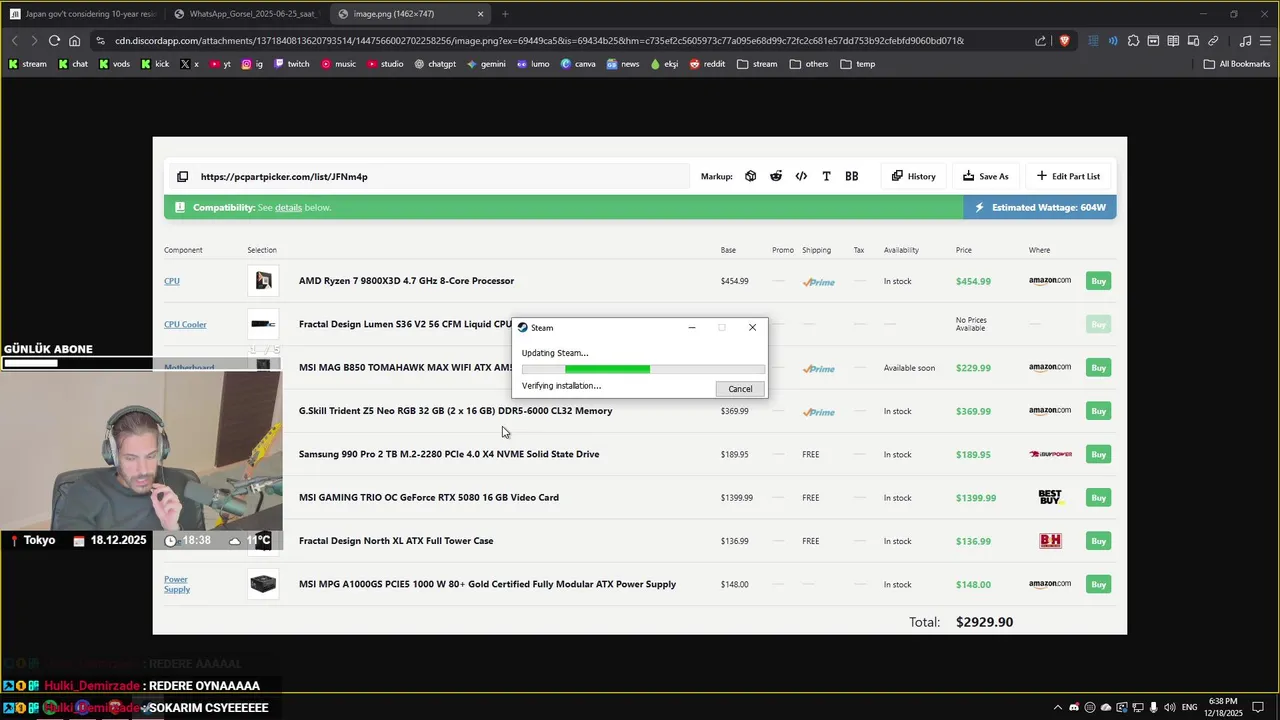Select the plain text T markup icon

pyautogui.click(x=826, y=176)
